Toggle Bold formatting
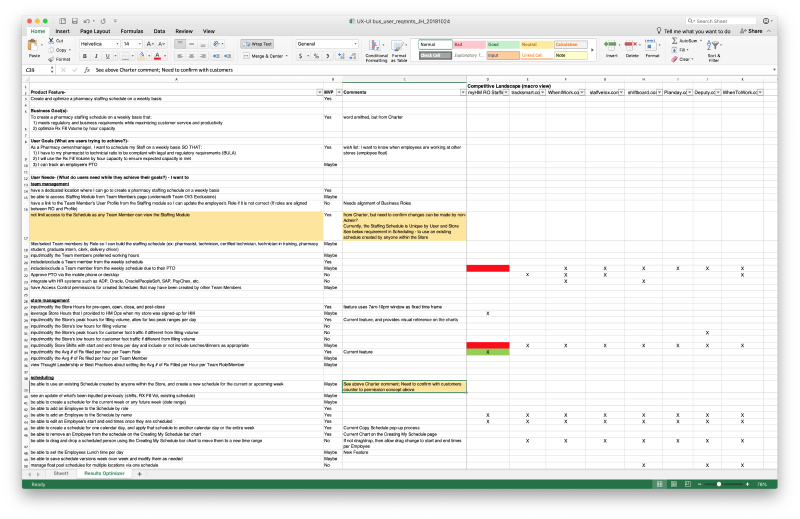This screenshot has height=519, width=800. [x=85, y=56]
